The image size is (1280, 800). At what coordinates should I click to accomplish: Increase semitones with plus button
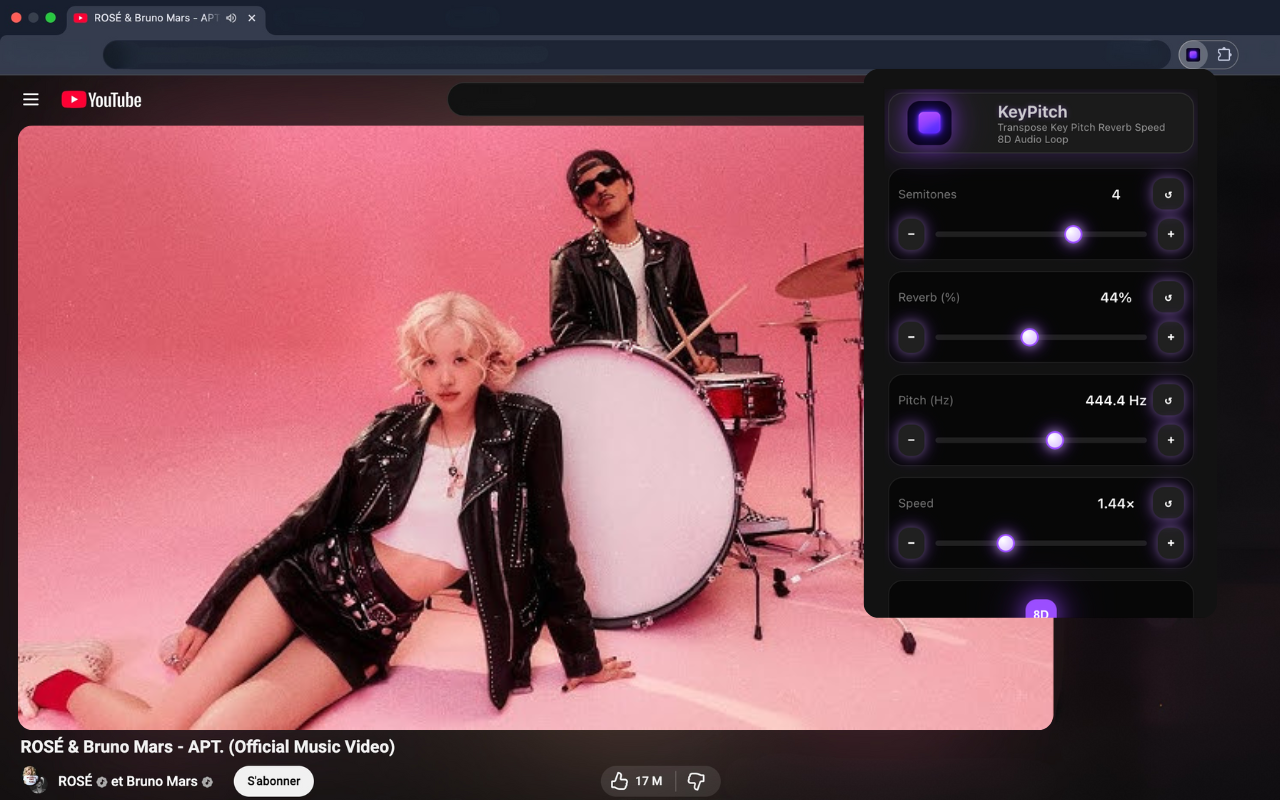coord(1170,235)
